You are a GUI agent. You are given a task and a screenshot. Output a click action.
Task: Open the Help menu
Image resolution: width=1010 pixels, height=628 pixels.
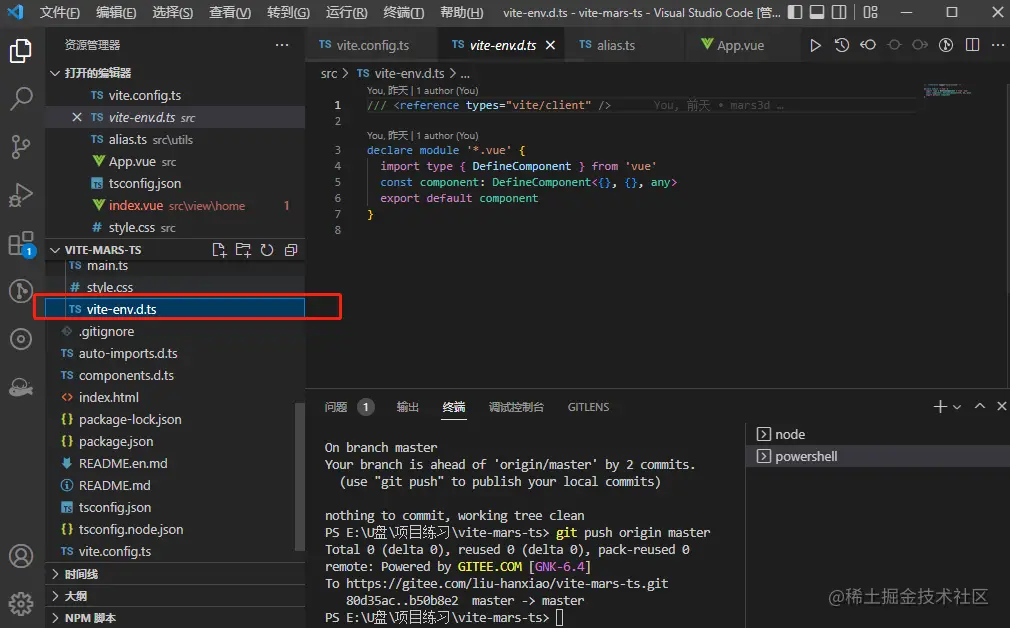tap(461, 12)
